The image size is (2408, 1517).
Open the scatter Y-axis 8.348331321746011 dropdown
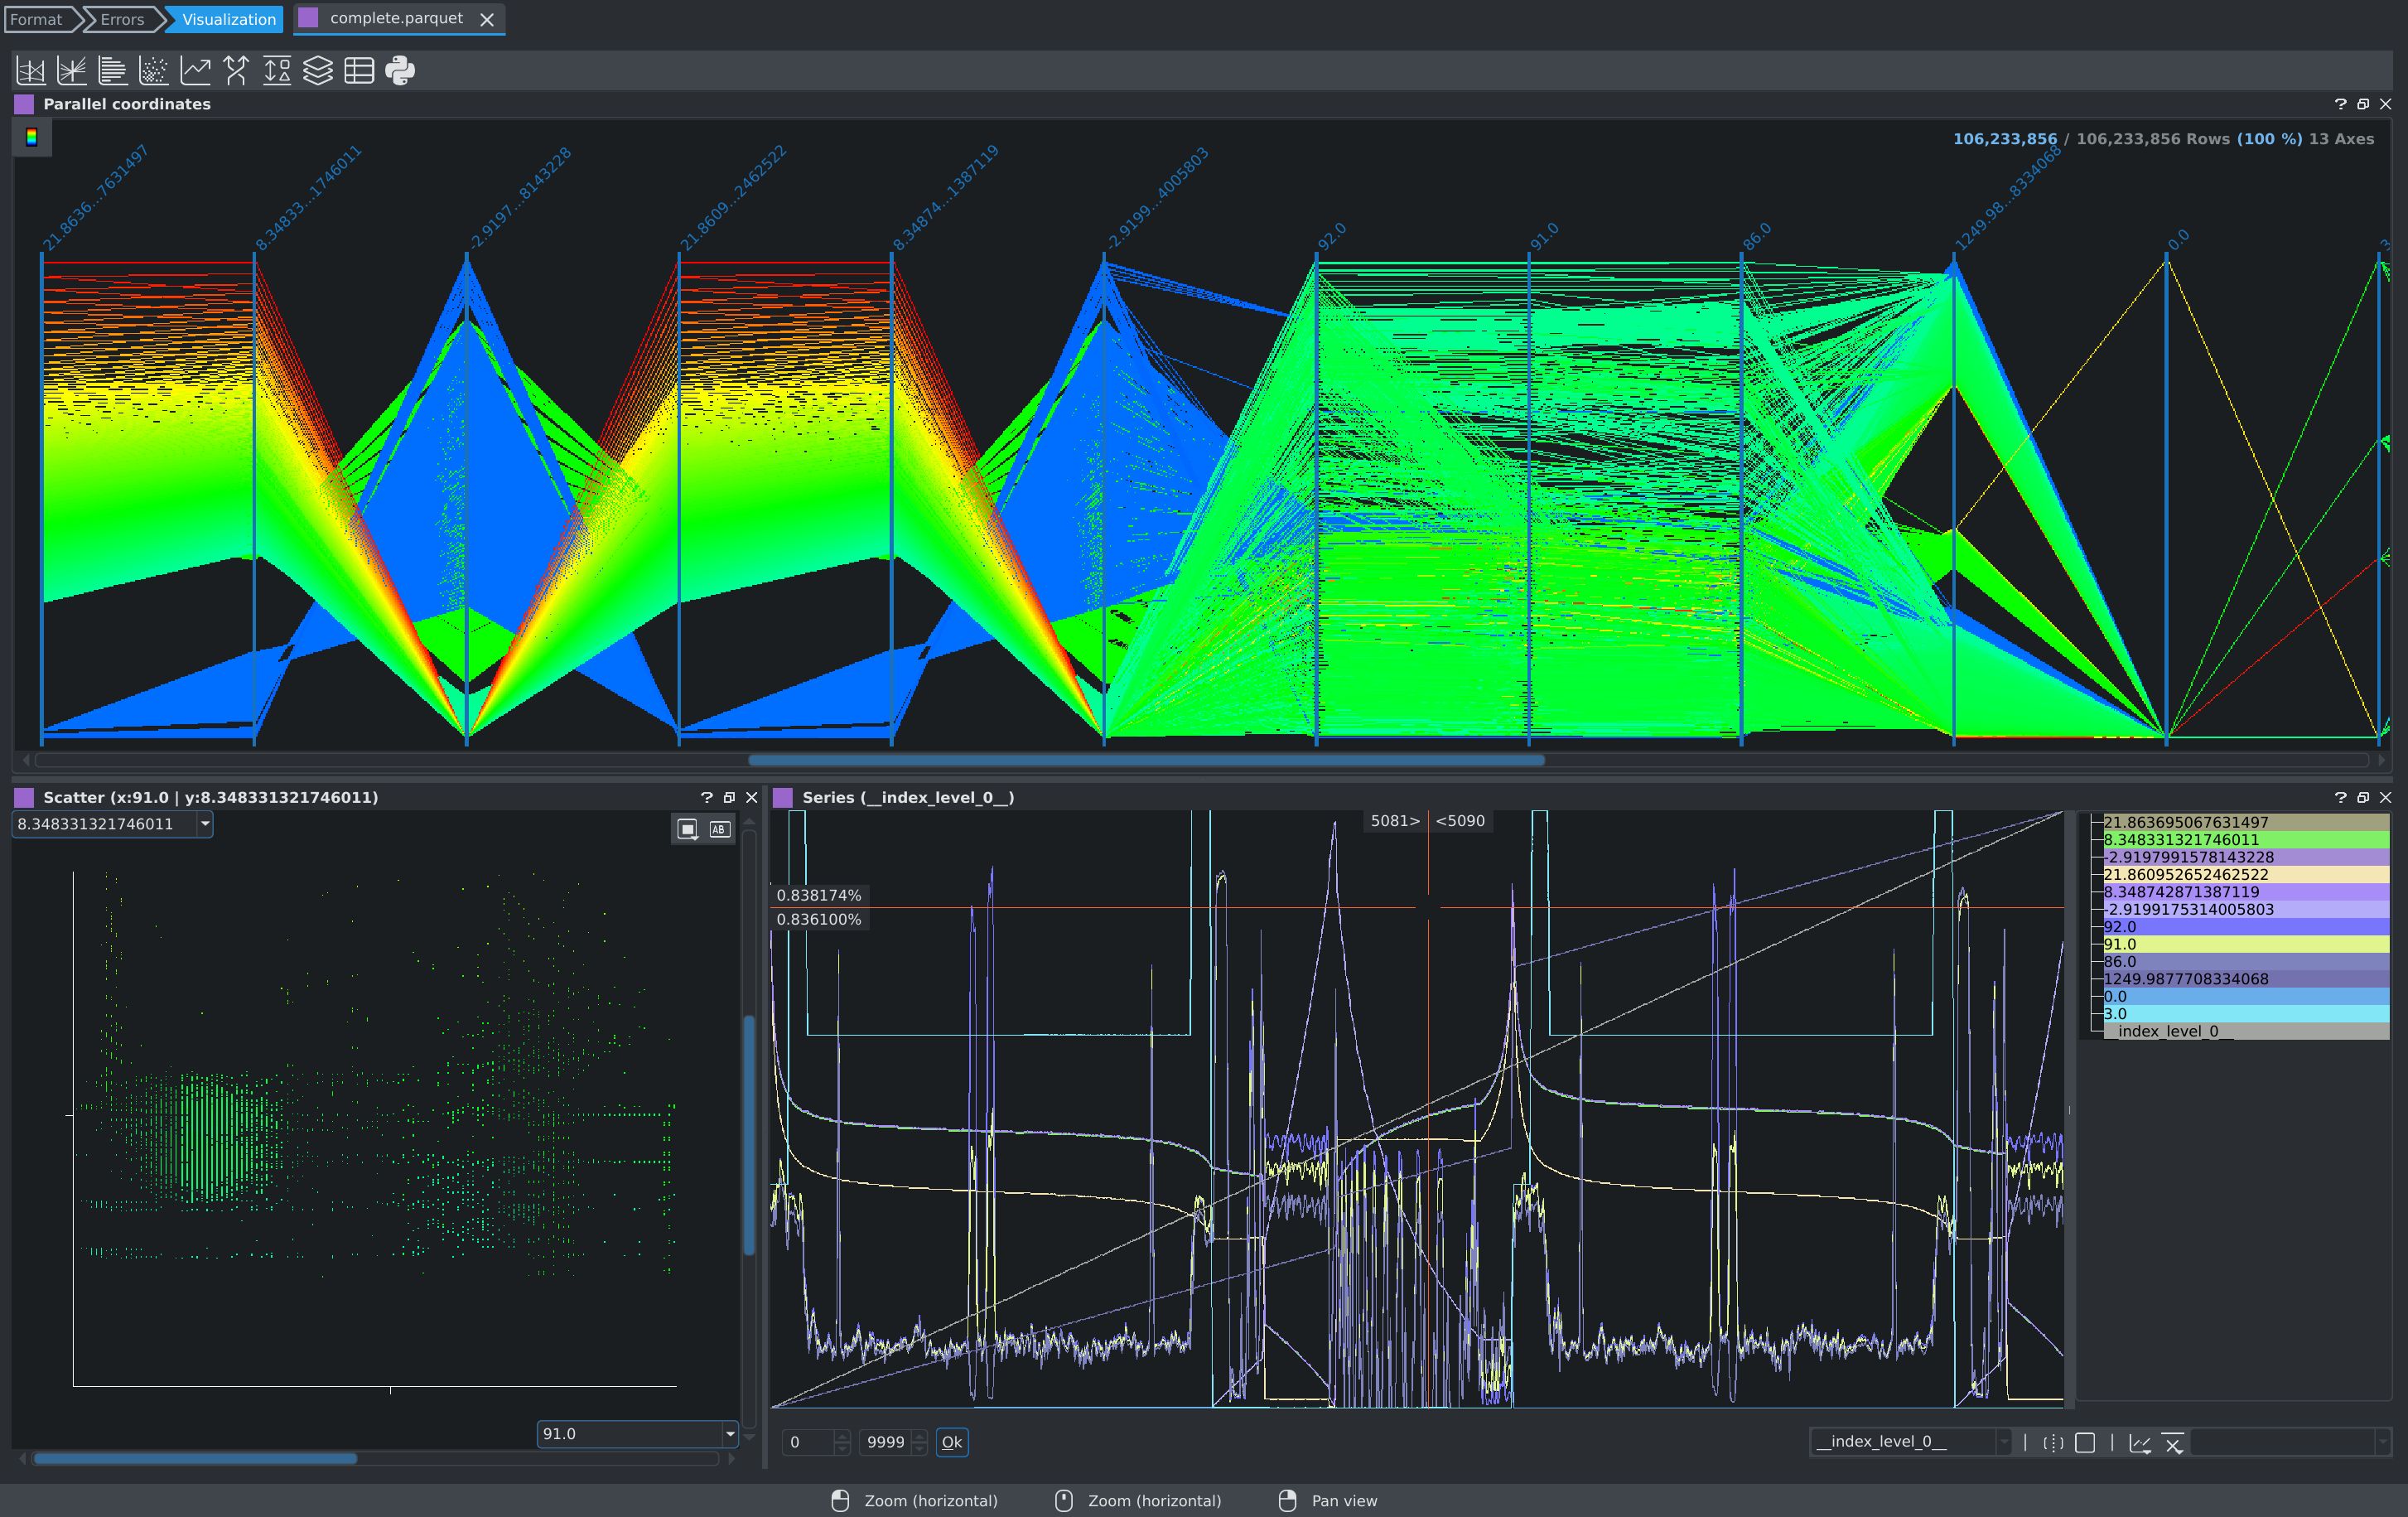pos(205,824)
